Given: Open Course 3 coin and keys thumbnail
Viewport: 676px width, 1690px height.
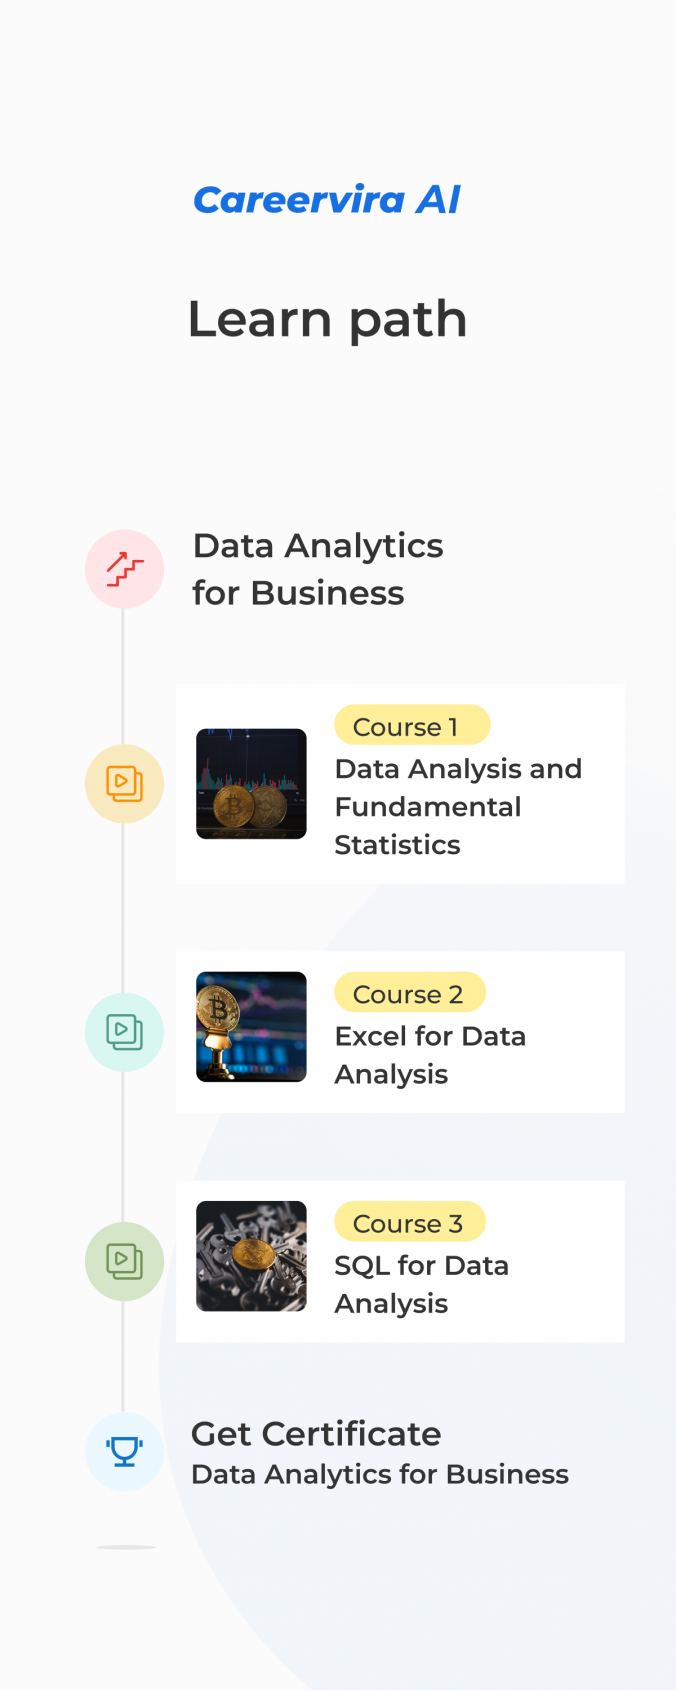Looking at the screenshot, I should click(251, 1256).
